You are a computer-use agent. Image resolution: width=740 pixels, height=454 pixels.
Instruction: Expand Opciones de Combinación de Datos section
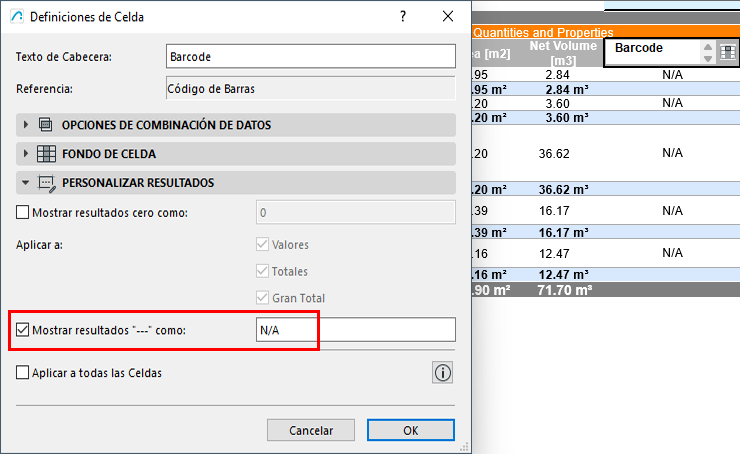(x=26, y=125)
